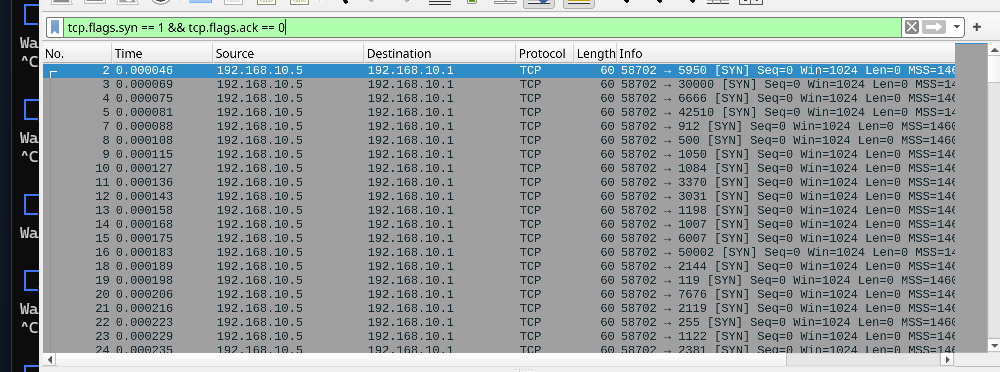Image resolution: width=1000 pixels, height=372 pixels.
Task: Select packet 21 targeting port 2119
Action: [499, 308]
